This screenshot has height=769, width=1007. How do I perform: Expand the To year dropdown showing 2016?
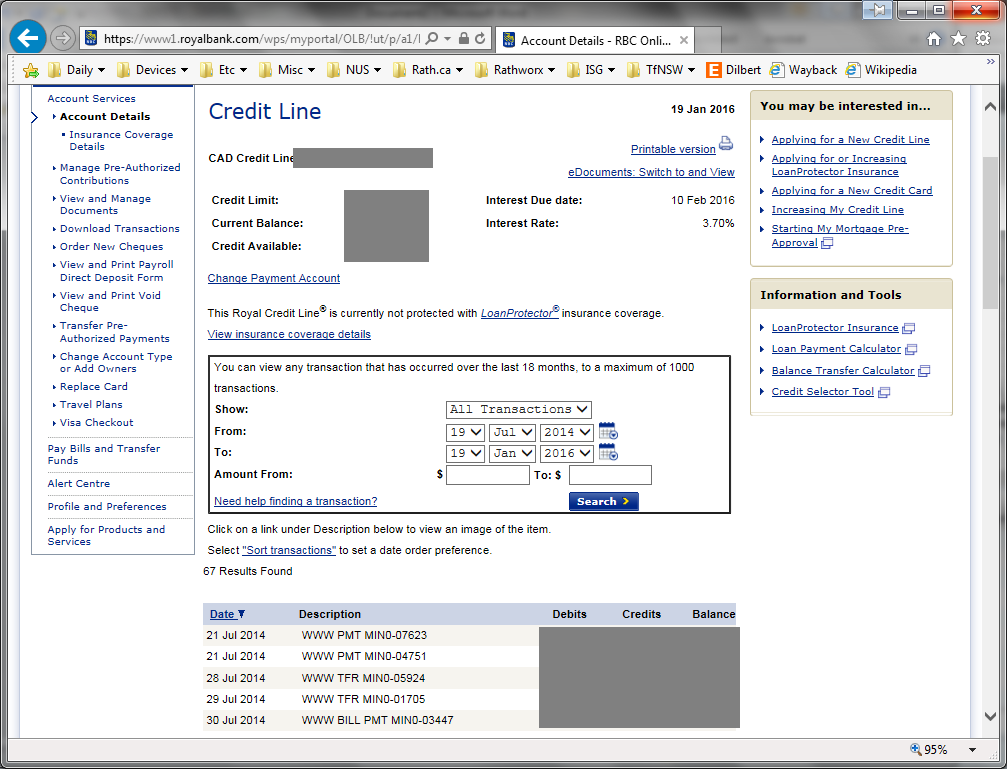pos(567,453)
